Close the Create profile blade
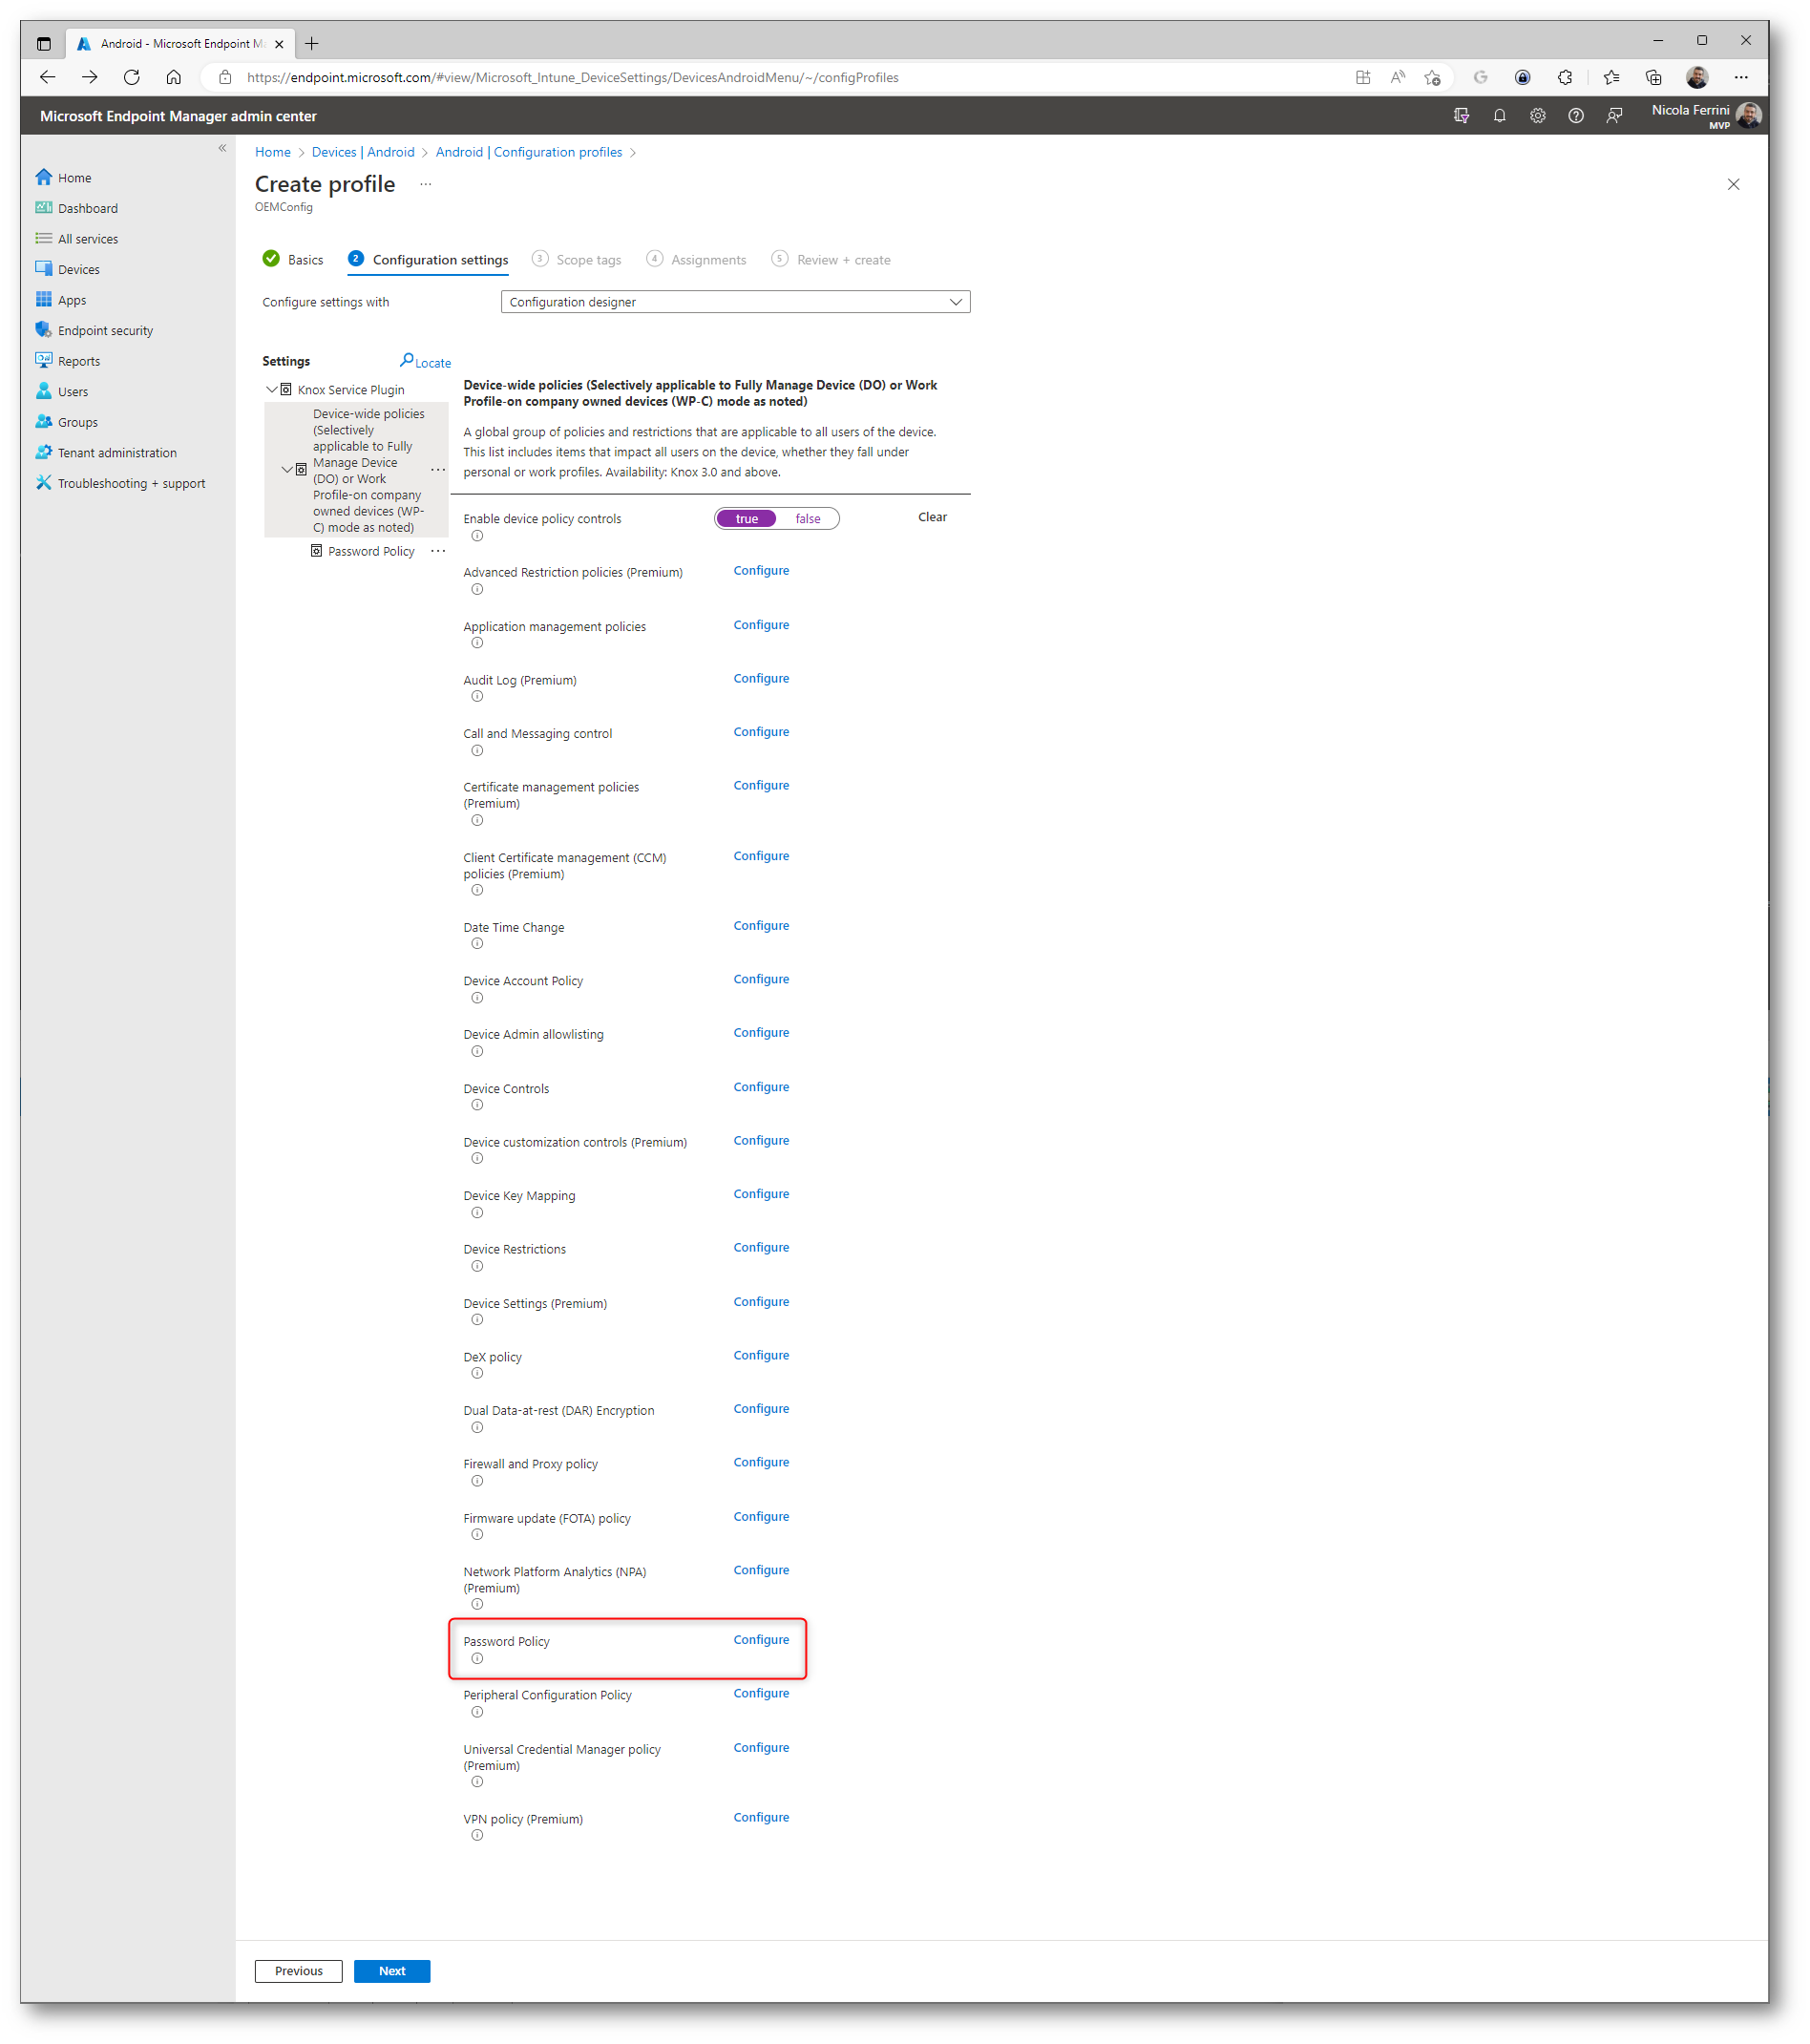Screen dimensions: 1810x2044 point(1733,184)
